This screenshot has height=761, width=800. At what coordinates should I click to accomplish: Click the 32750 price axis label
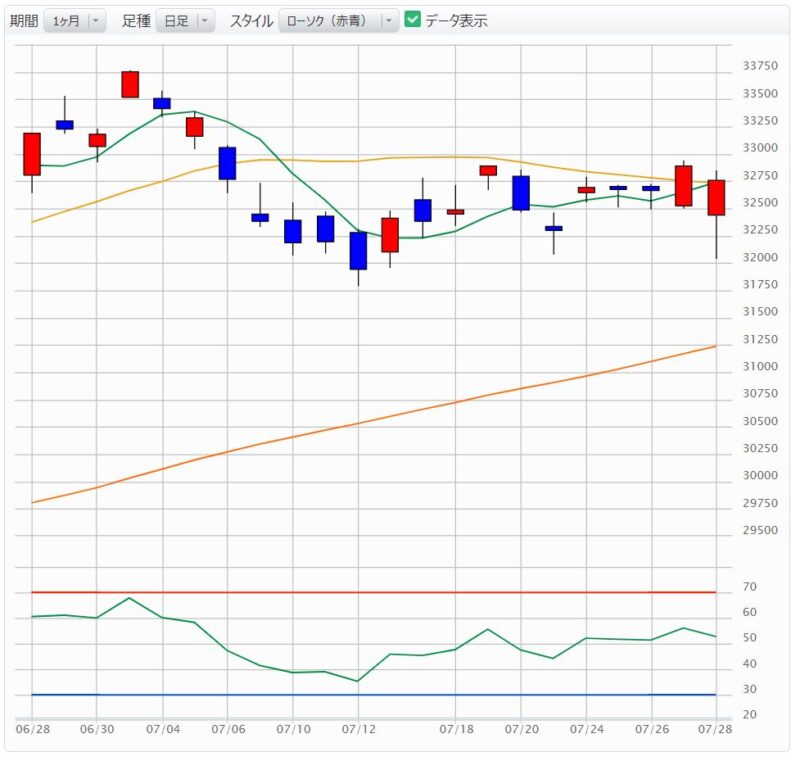click(760, 175)
